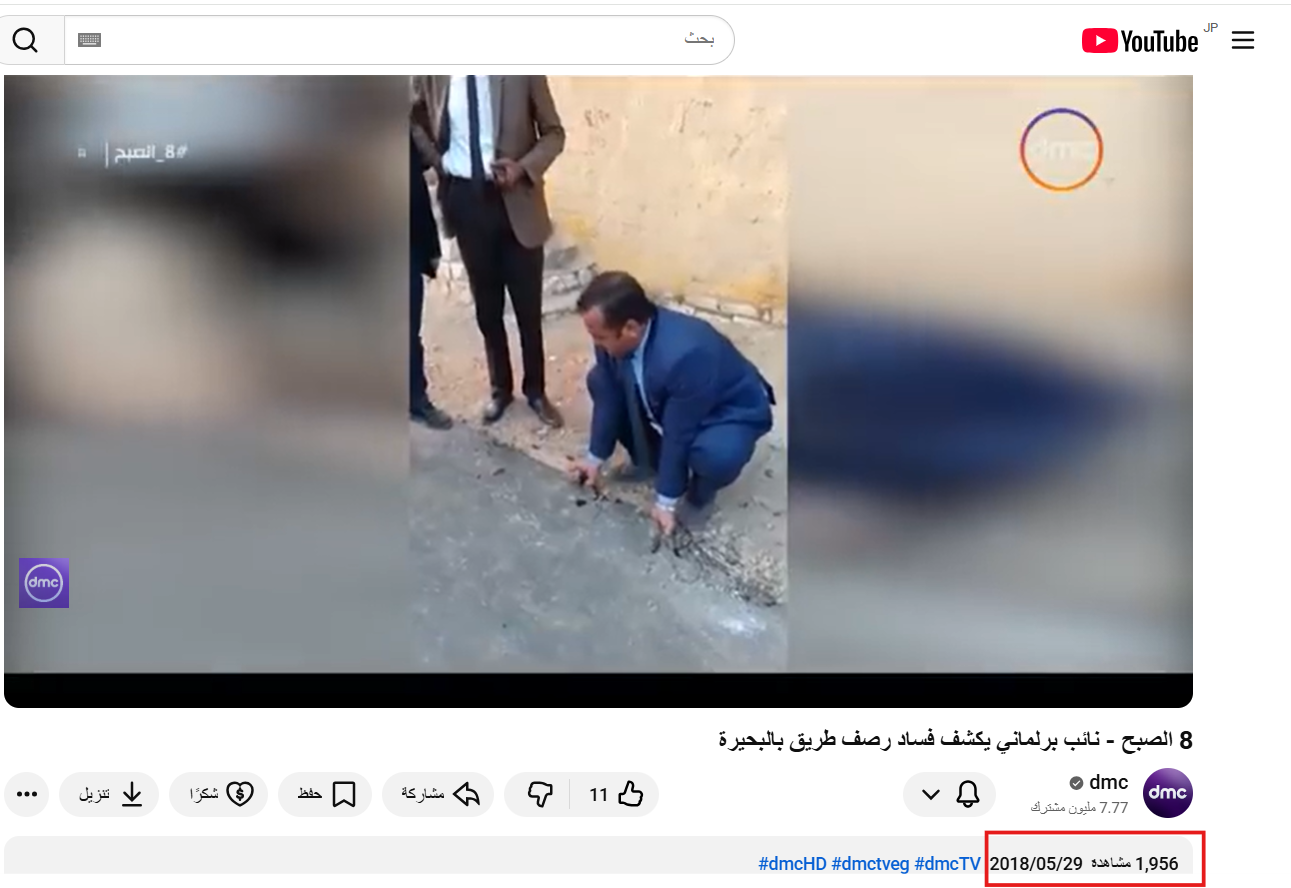
Task: Click the Thanks (شكرًا) heart button
Action: tap(219, 795)
